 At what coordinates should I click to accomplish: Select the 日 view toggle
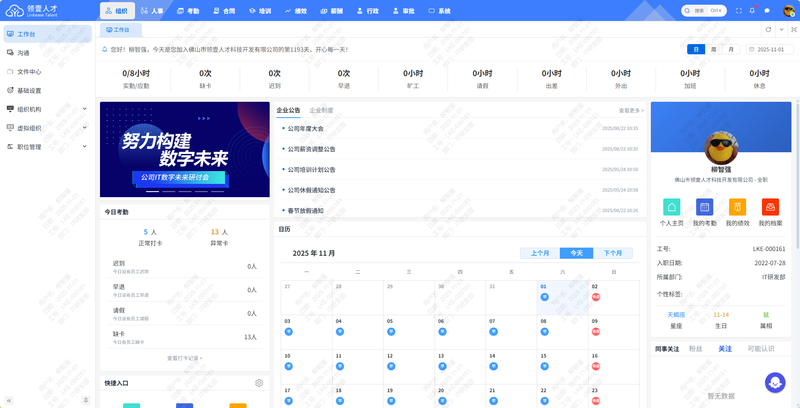tap(696, 49)
